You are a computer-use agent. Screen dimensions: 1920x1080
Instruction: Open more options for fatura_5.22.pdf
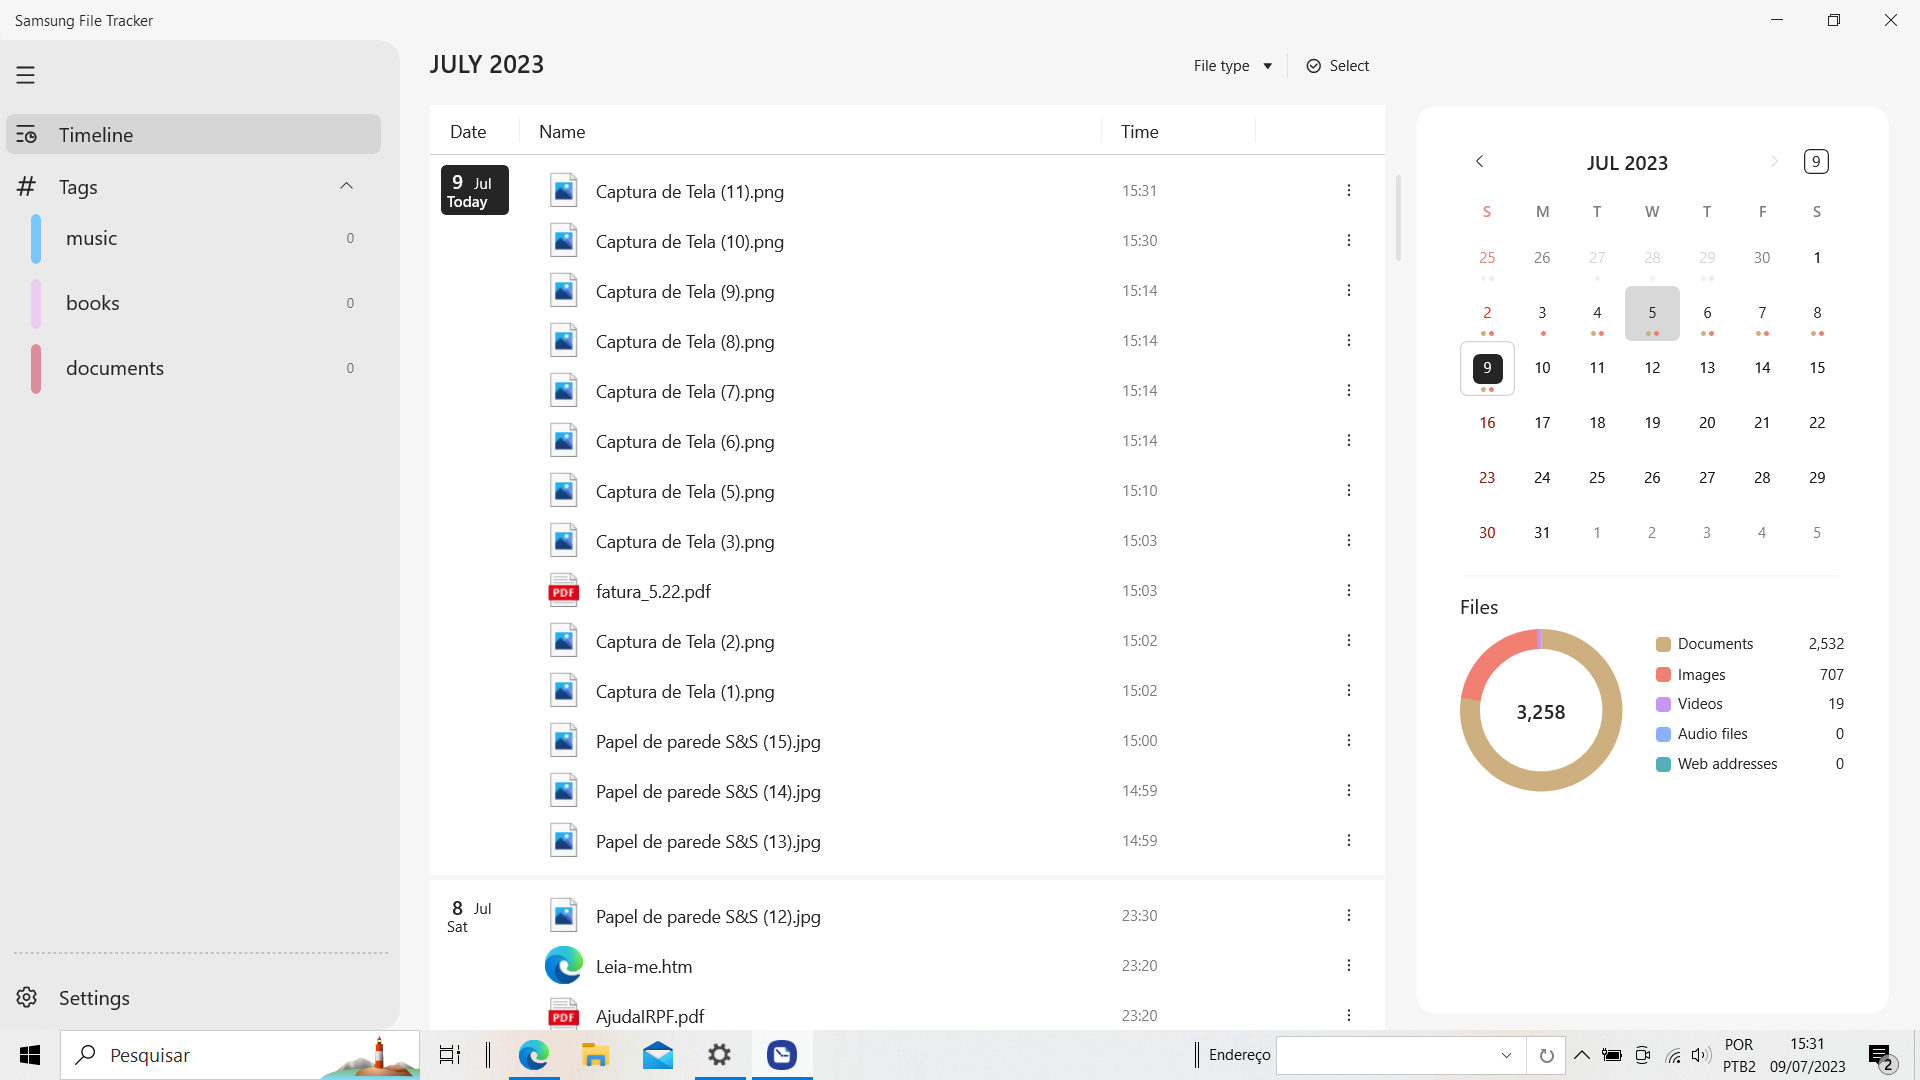point(1348,590)
